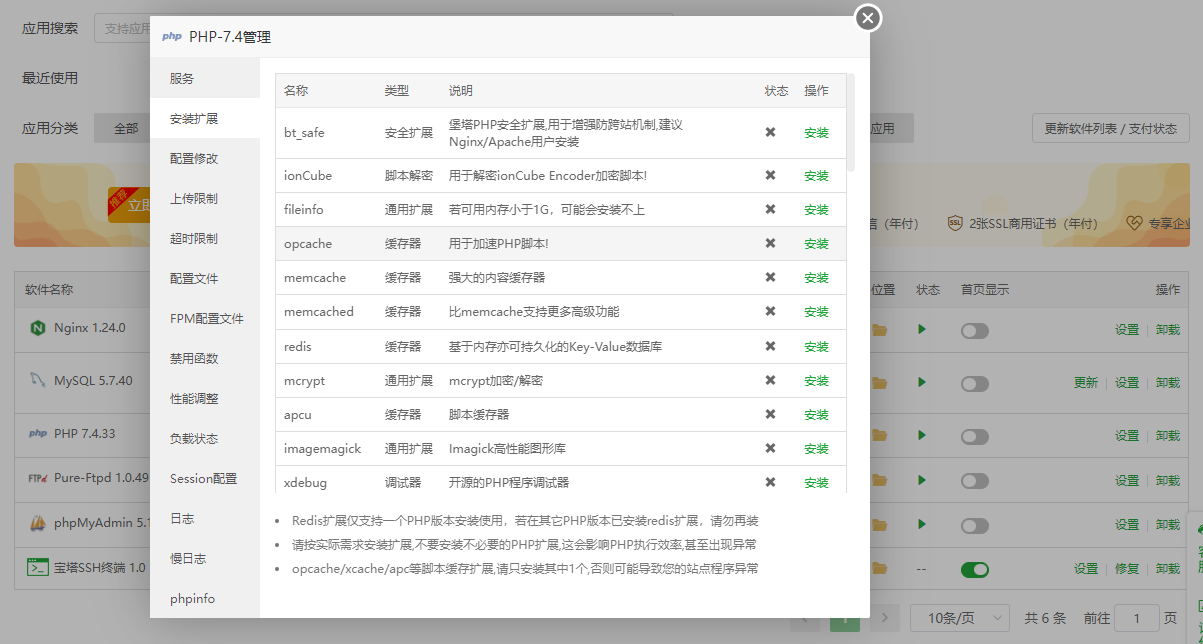Image resolution: width=1203 pixels, height=644 pixels.
Task: Click 安装 for the opcache extension
Action: click(816, 244)
